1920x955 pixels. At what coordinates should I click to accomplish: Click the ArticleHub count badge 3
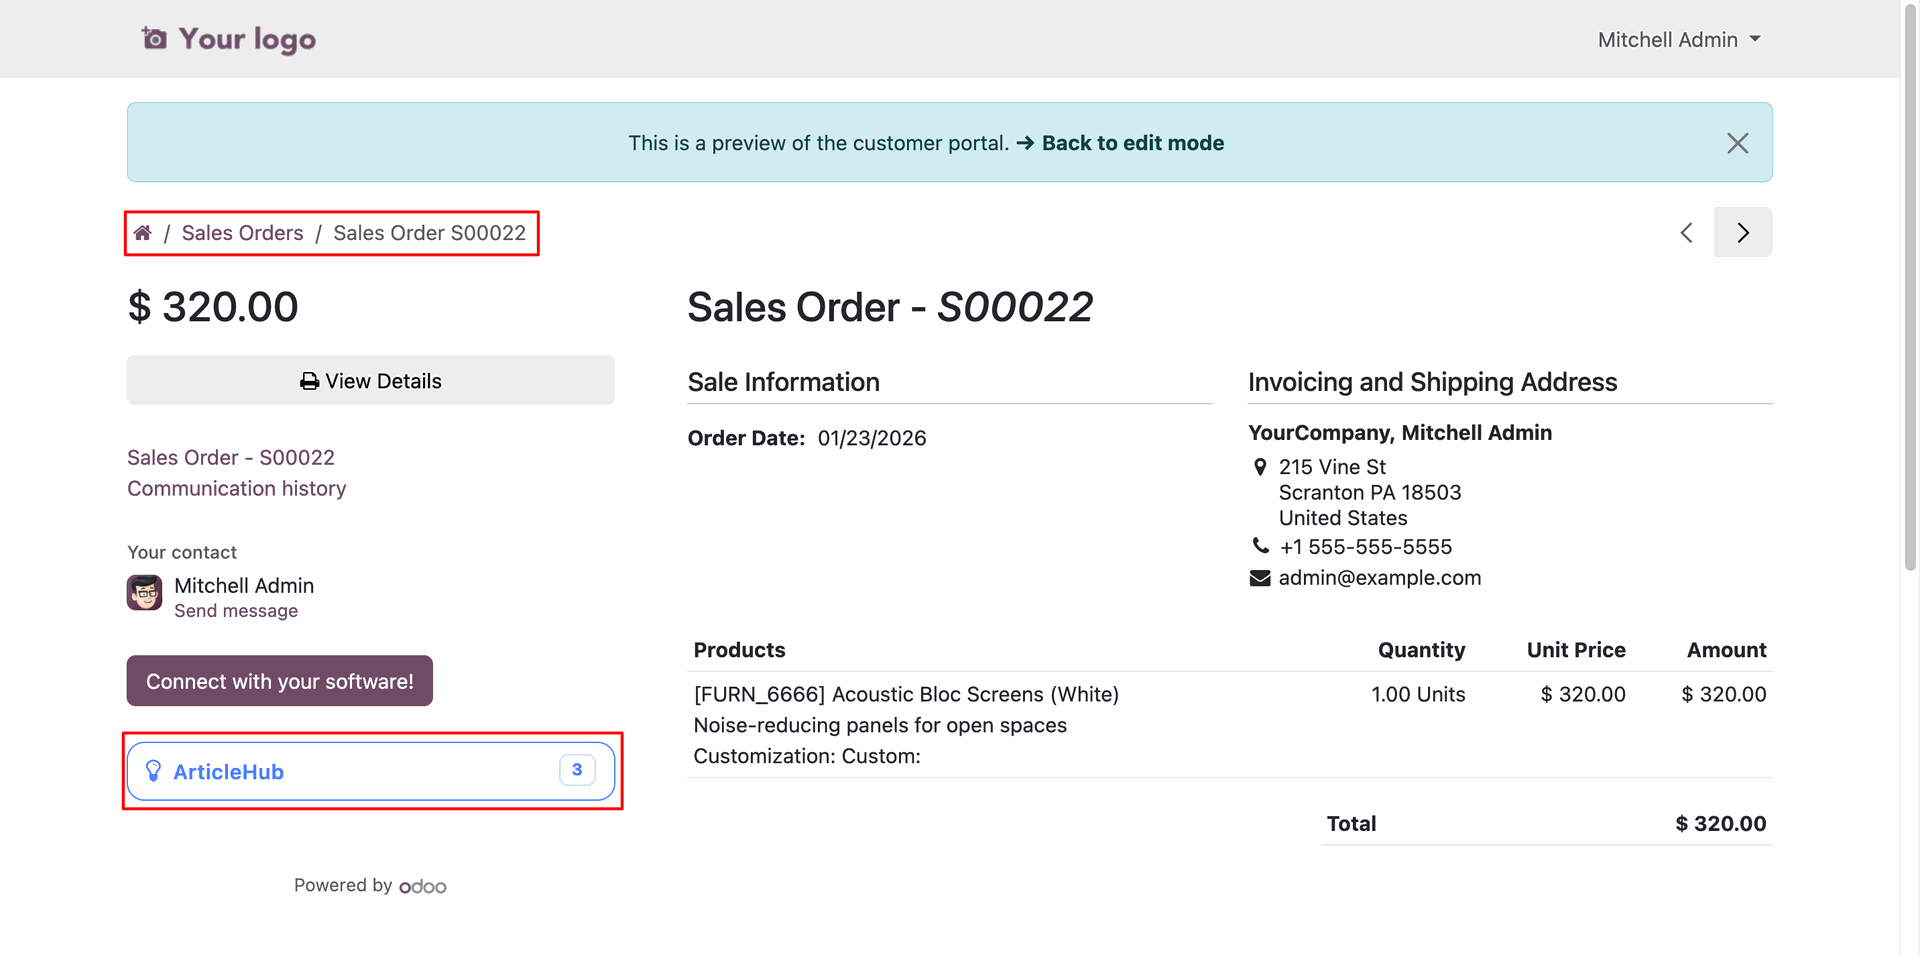coord(577,770)
